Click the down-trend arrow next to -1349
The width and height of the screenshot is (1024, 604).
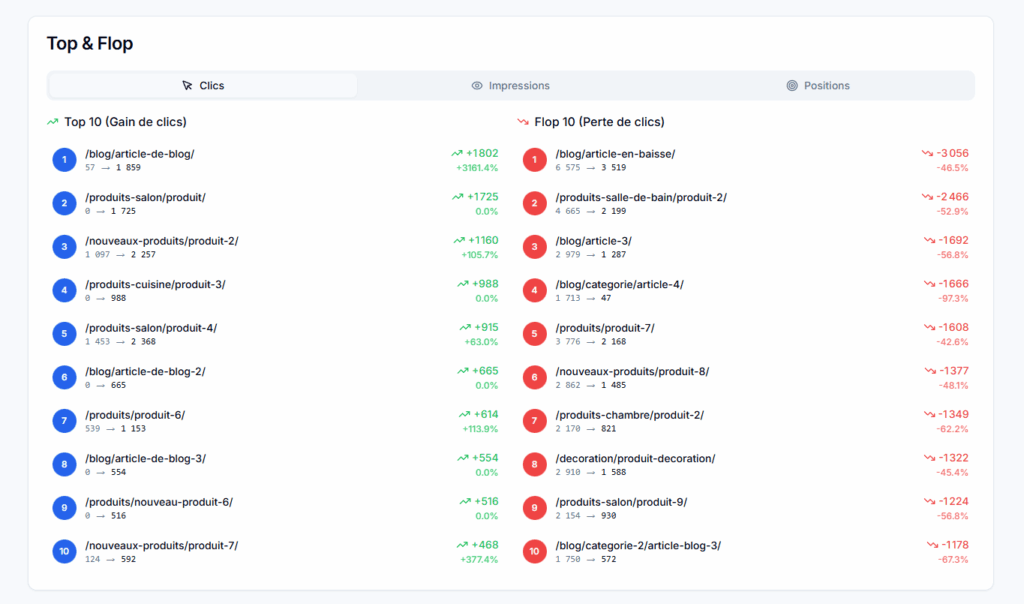click(929, 415)
